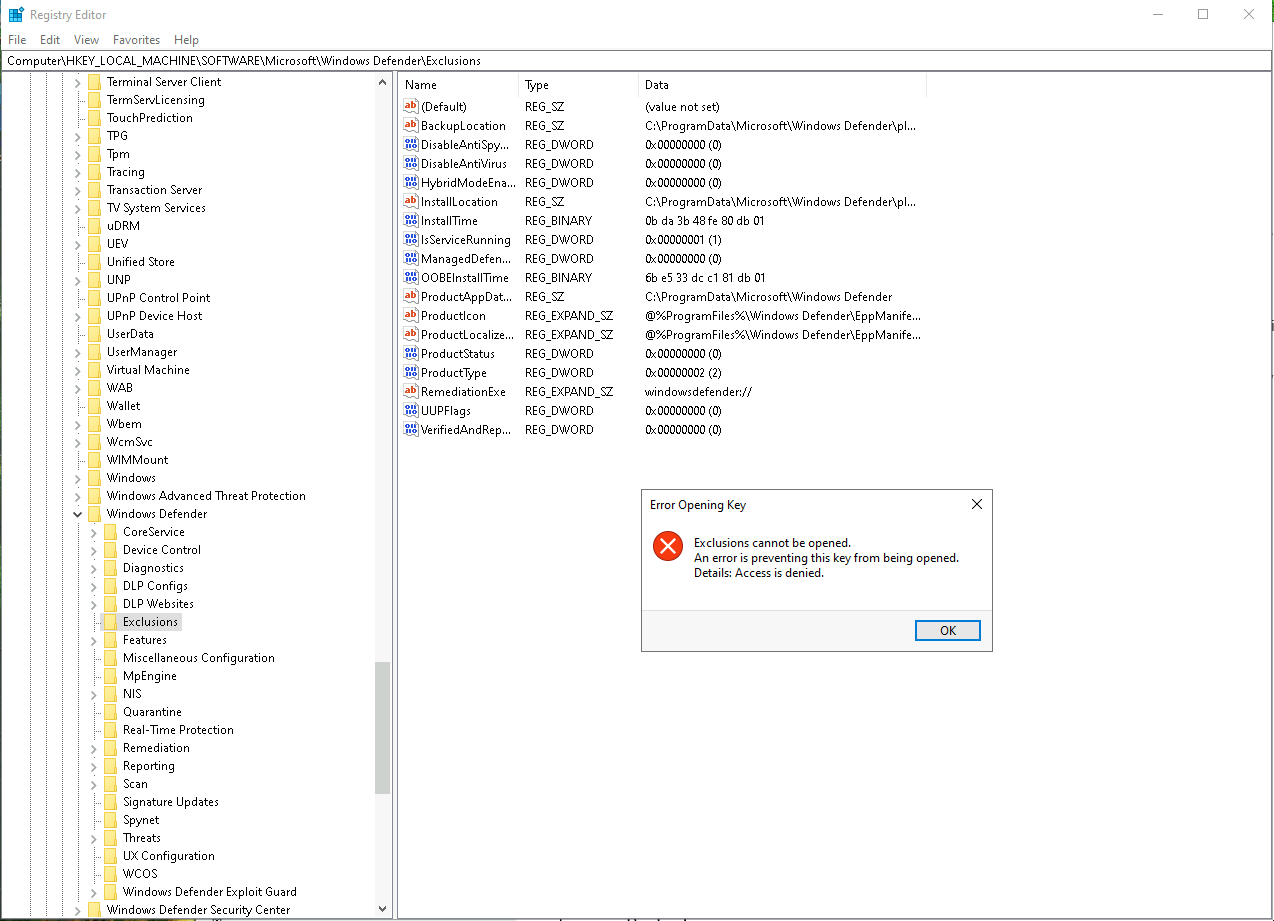
Task: Expand the Windows Advanced Threat Protection node
Action: 78,496
